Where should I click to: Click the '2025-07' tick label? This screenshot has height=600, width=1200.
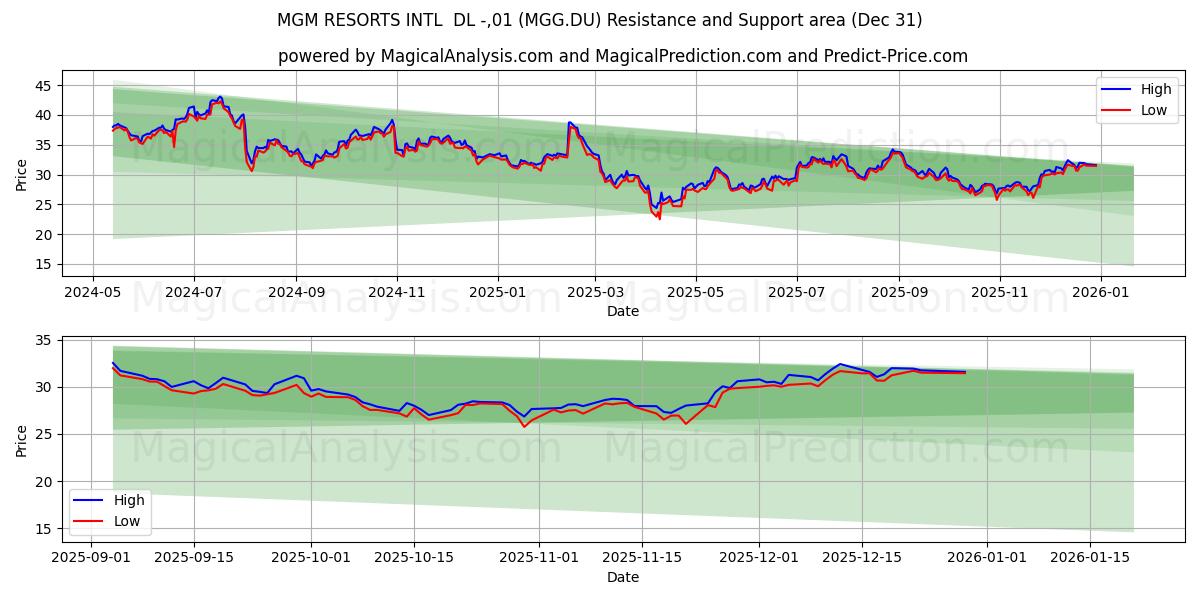(x=797, y=293)
